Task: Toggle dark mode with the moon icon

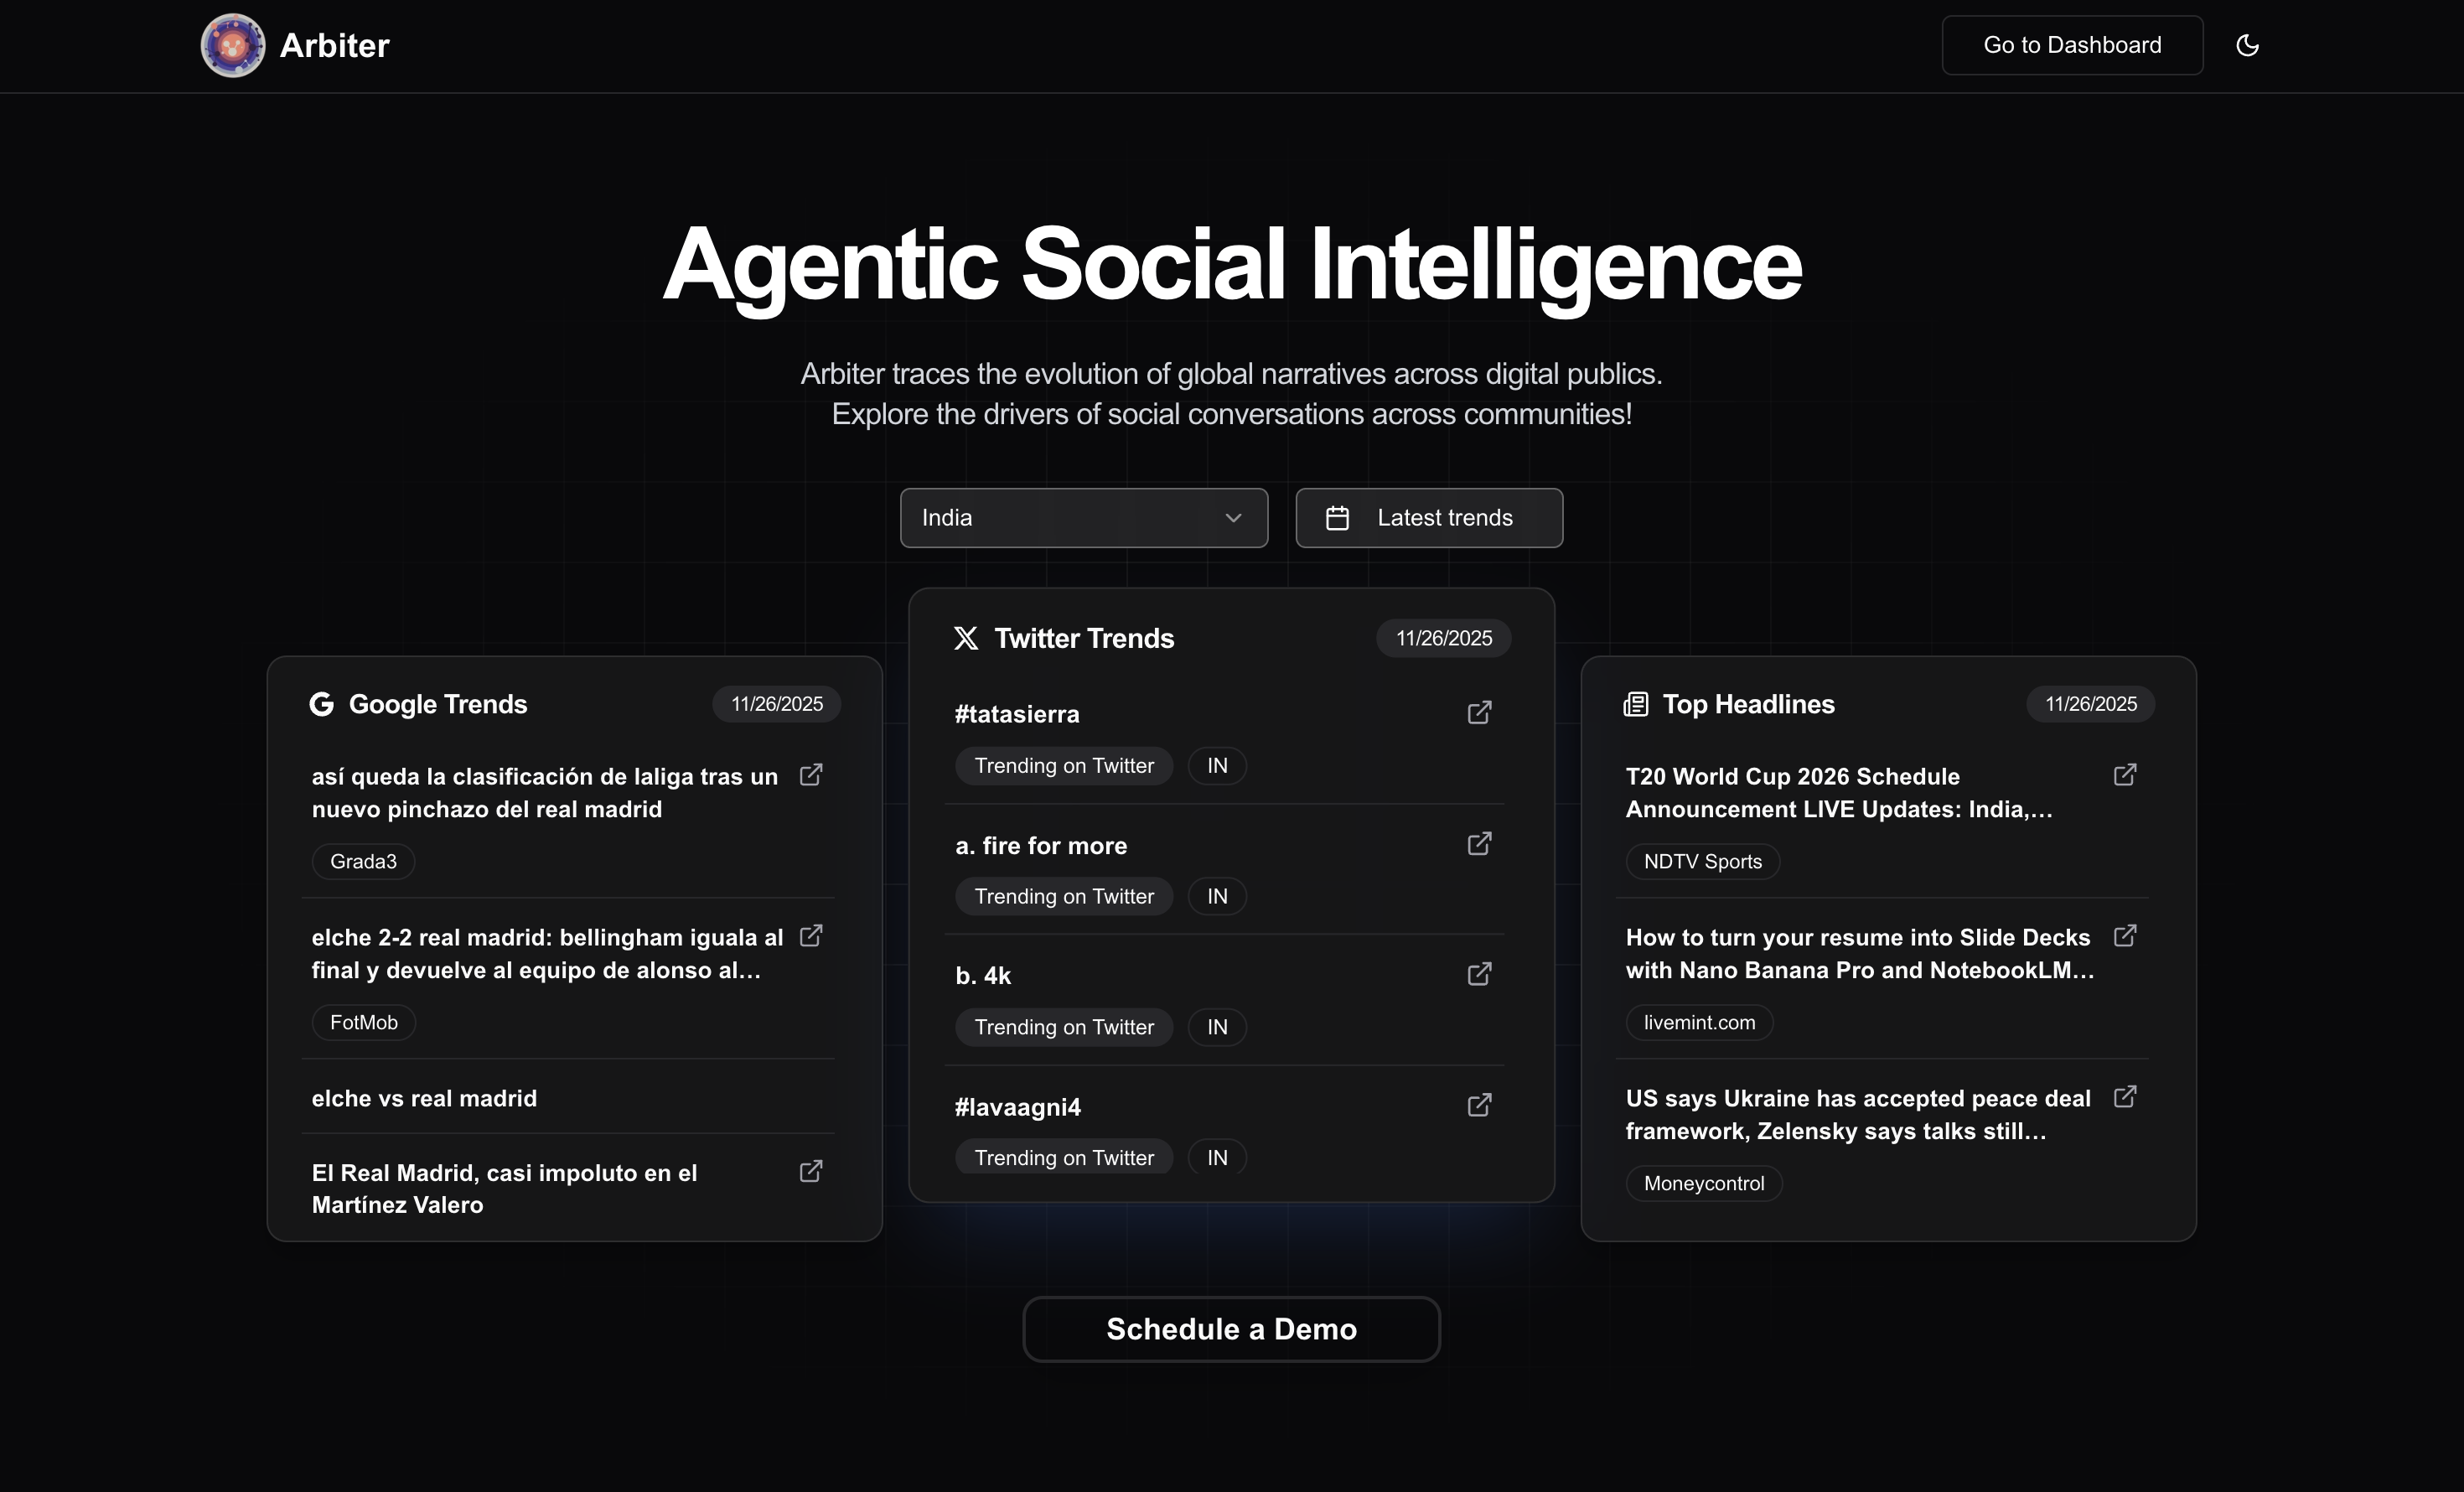Action: pos(2247,45)
